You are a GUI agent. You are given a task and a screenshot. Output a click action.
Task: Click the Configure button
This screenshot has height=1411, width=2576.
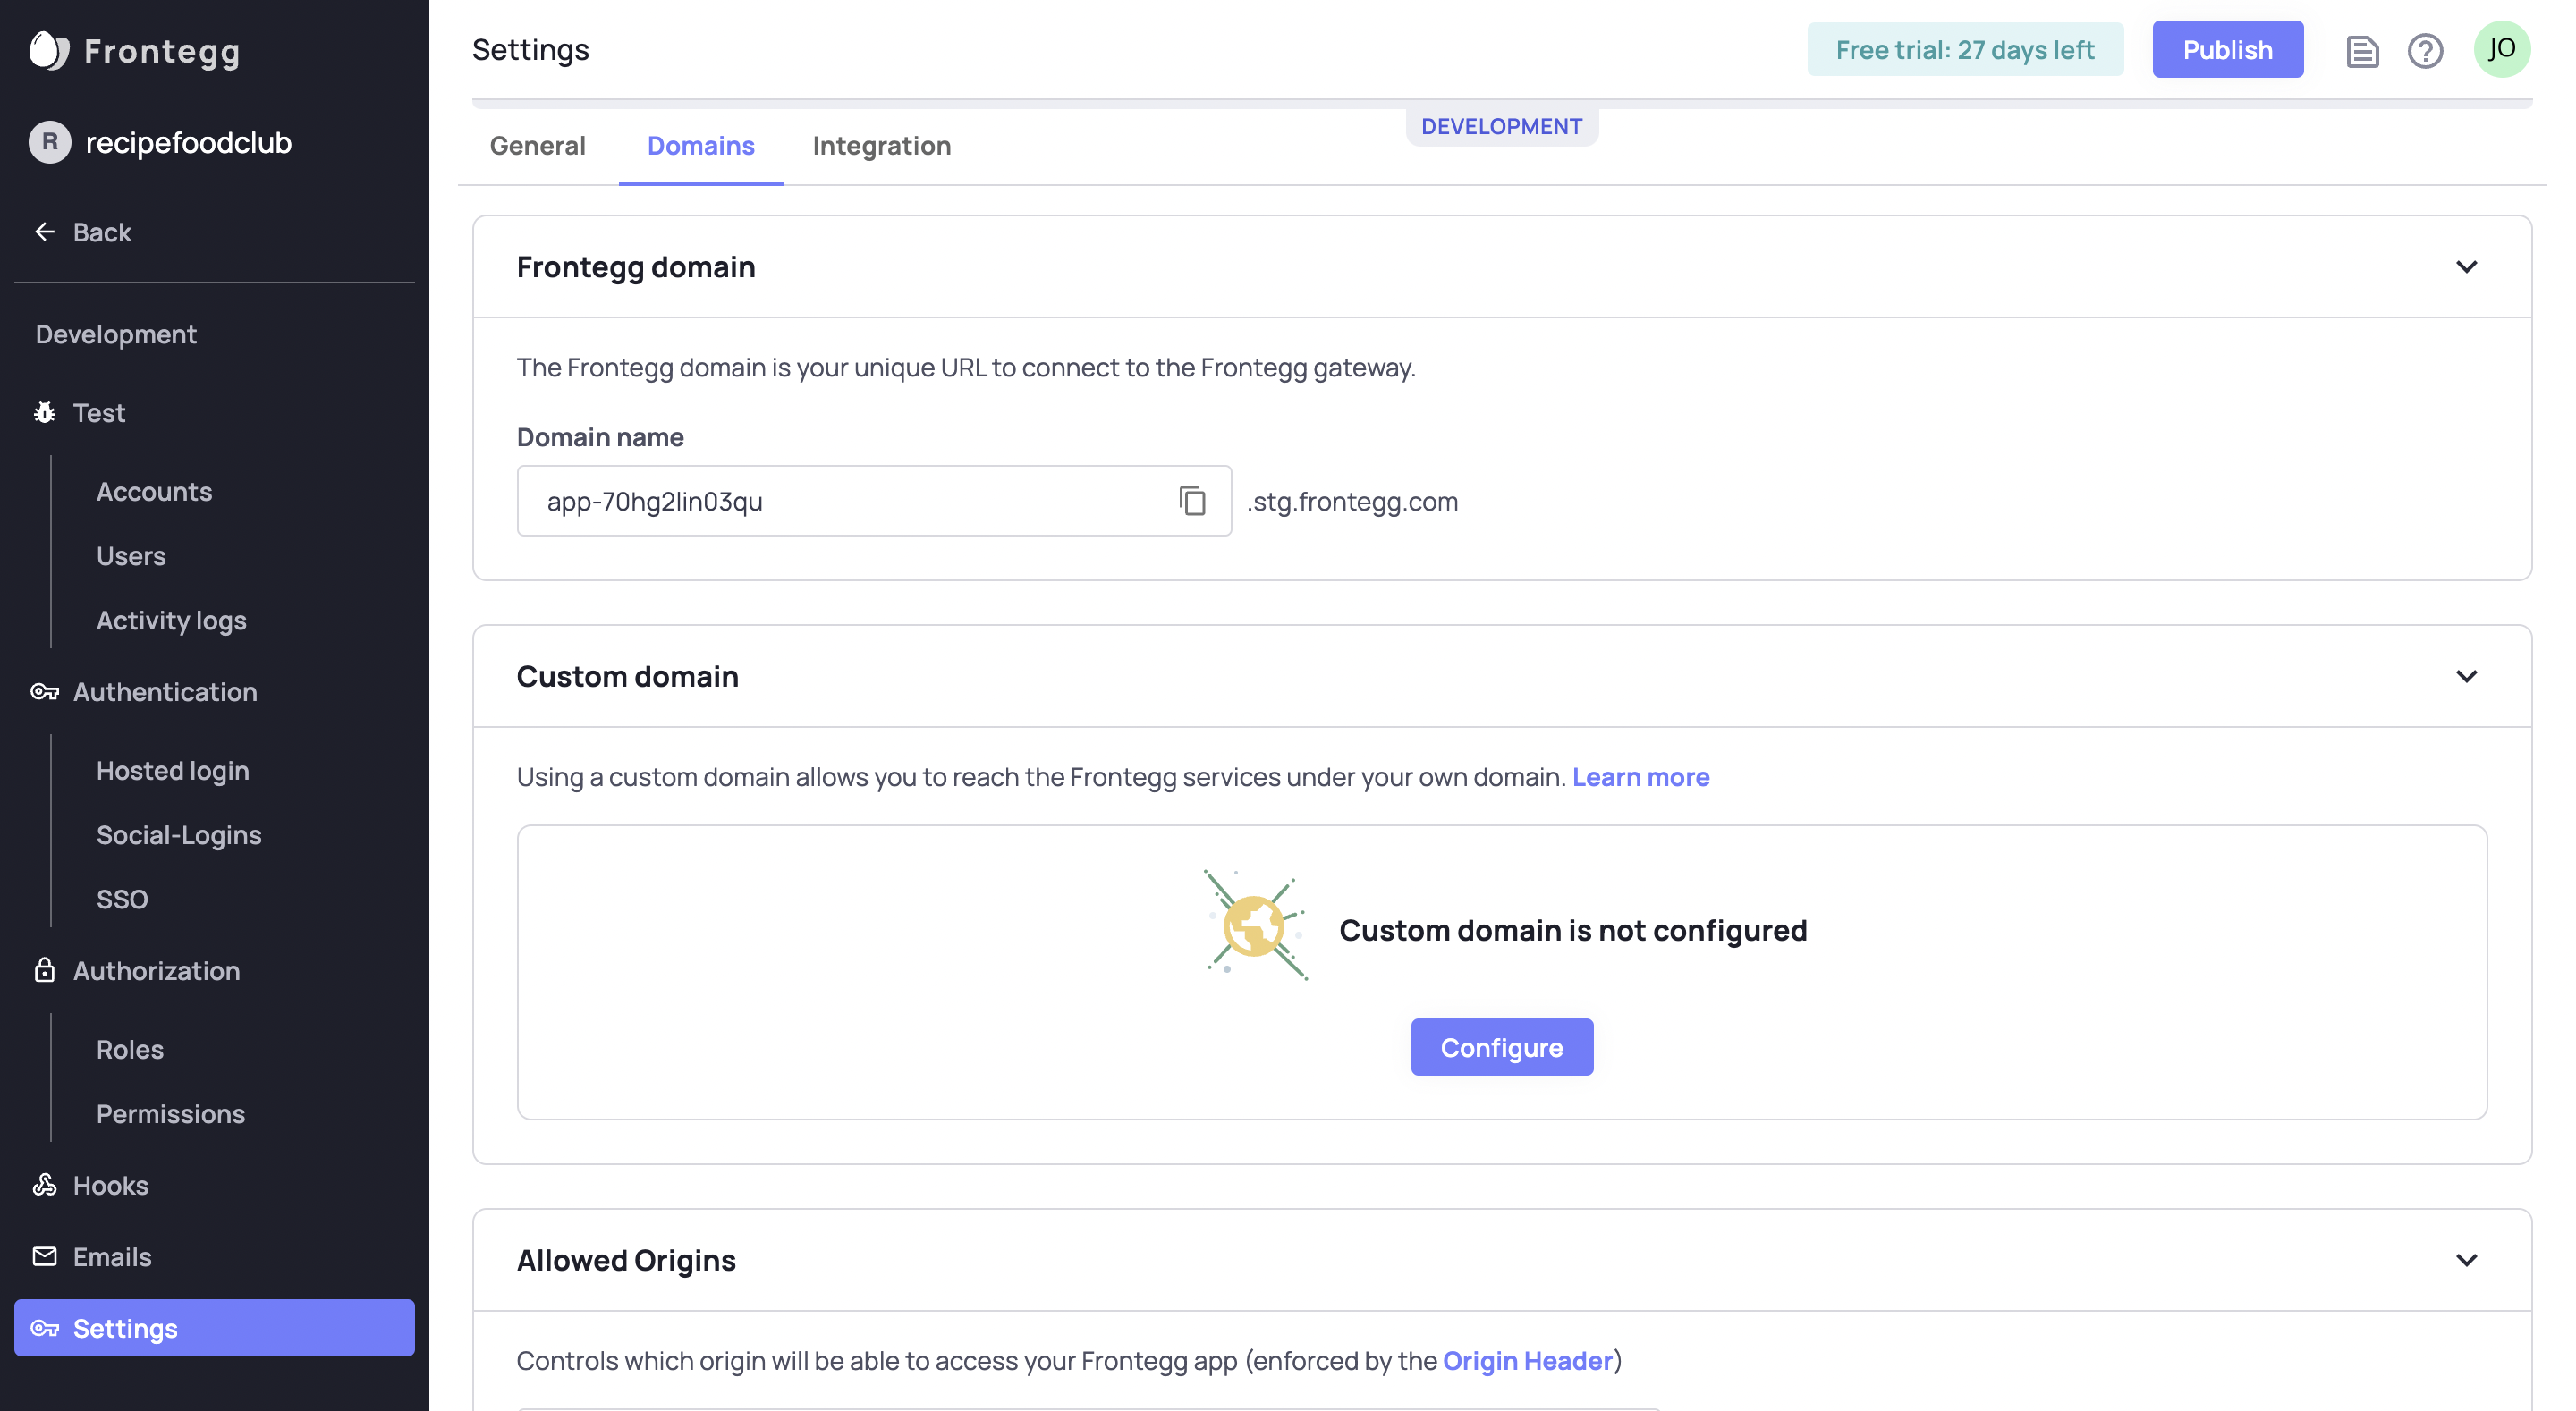tap(1501, 1047)
